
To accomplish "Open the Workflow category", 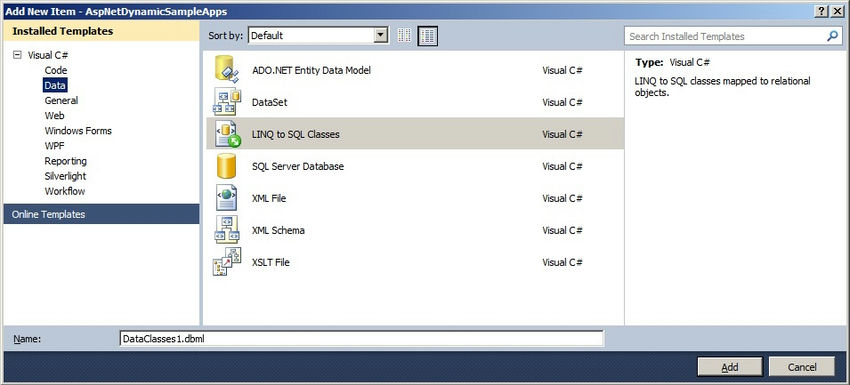I will [65, 191].
